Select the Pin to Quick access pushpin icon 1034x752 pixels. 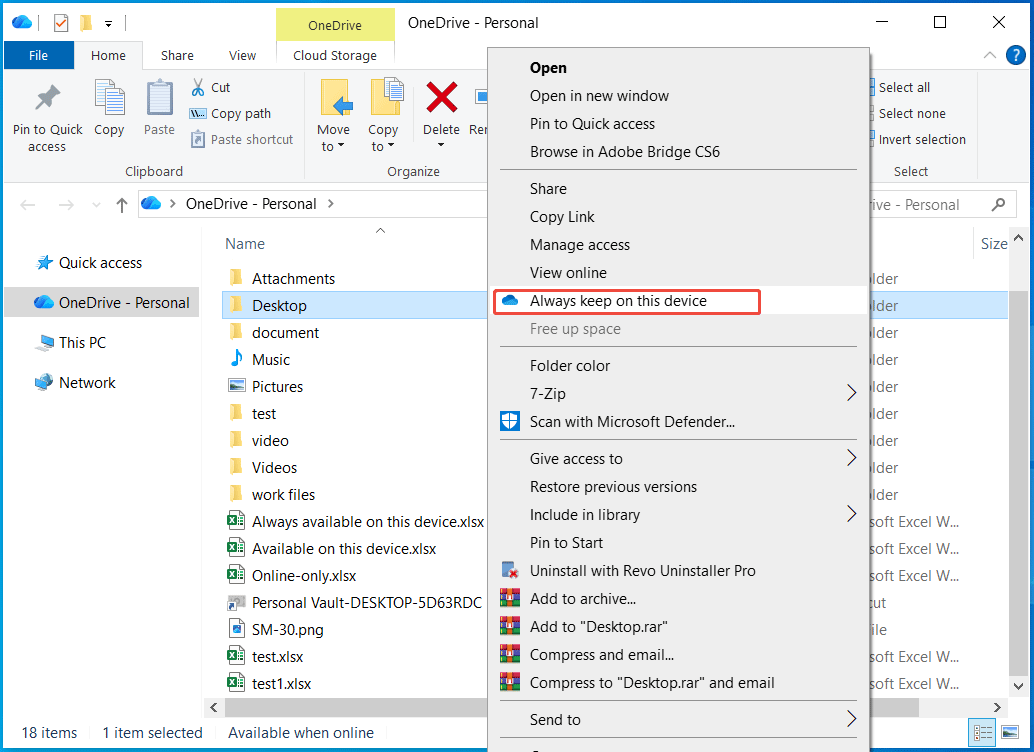46,99
